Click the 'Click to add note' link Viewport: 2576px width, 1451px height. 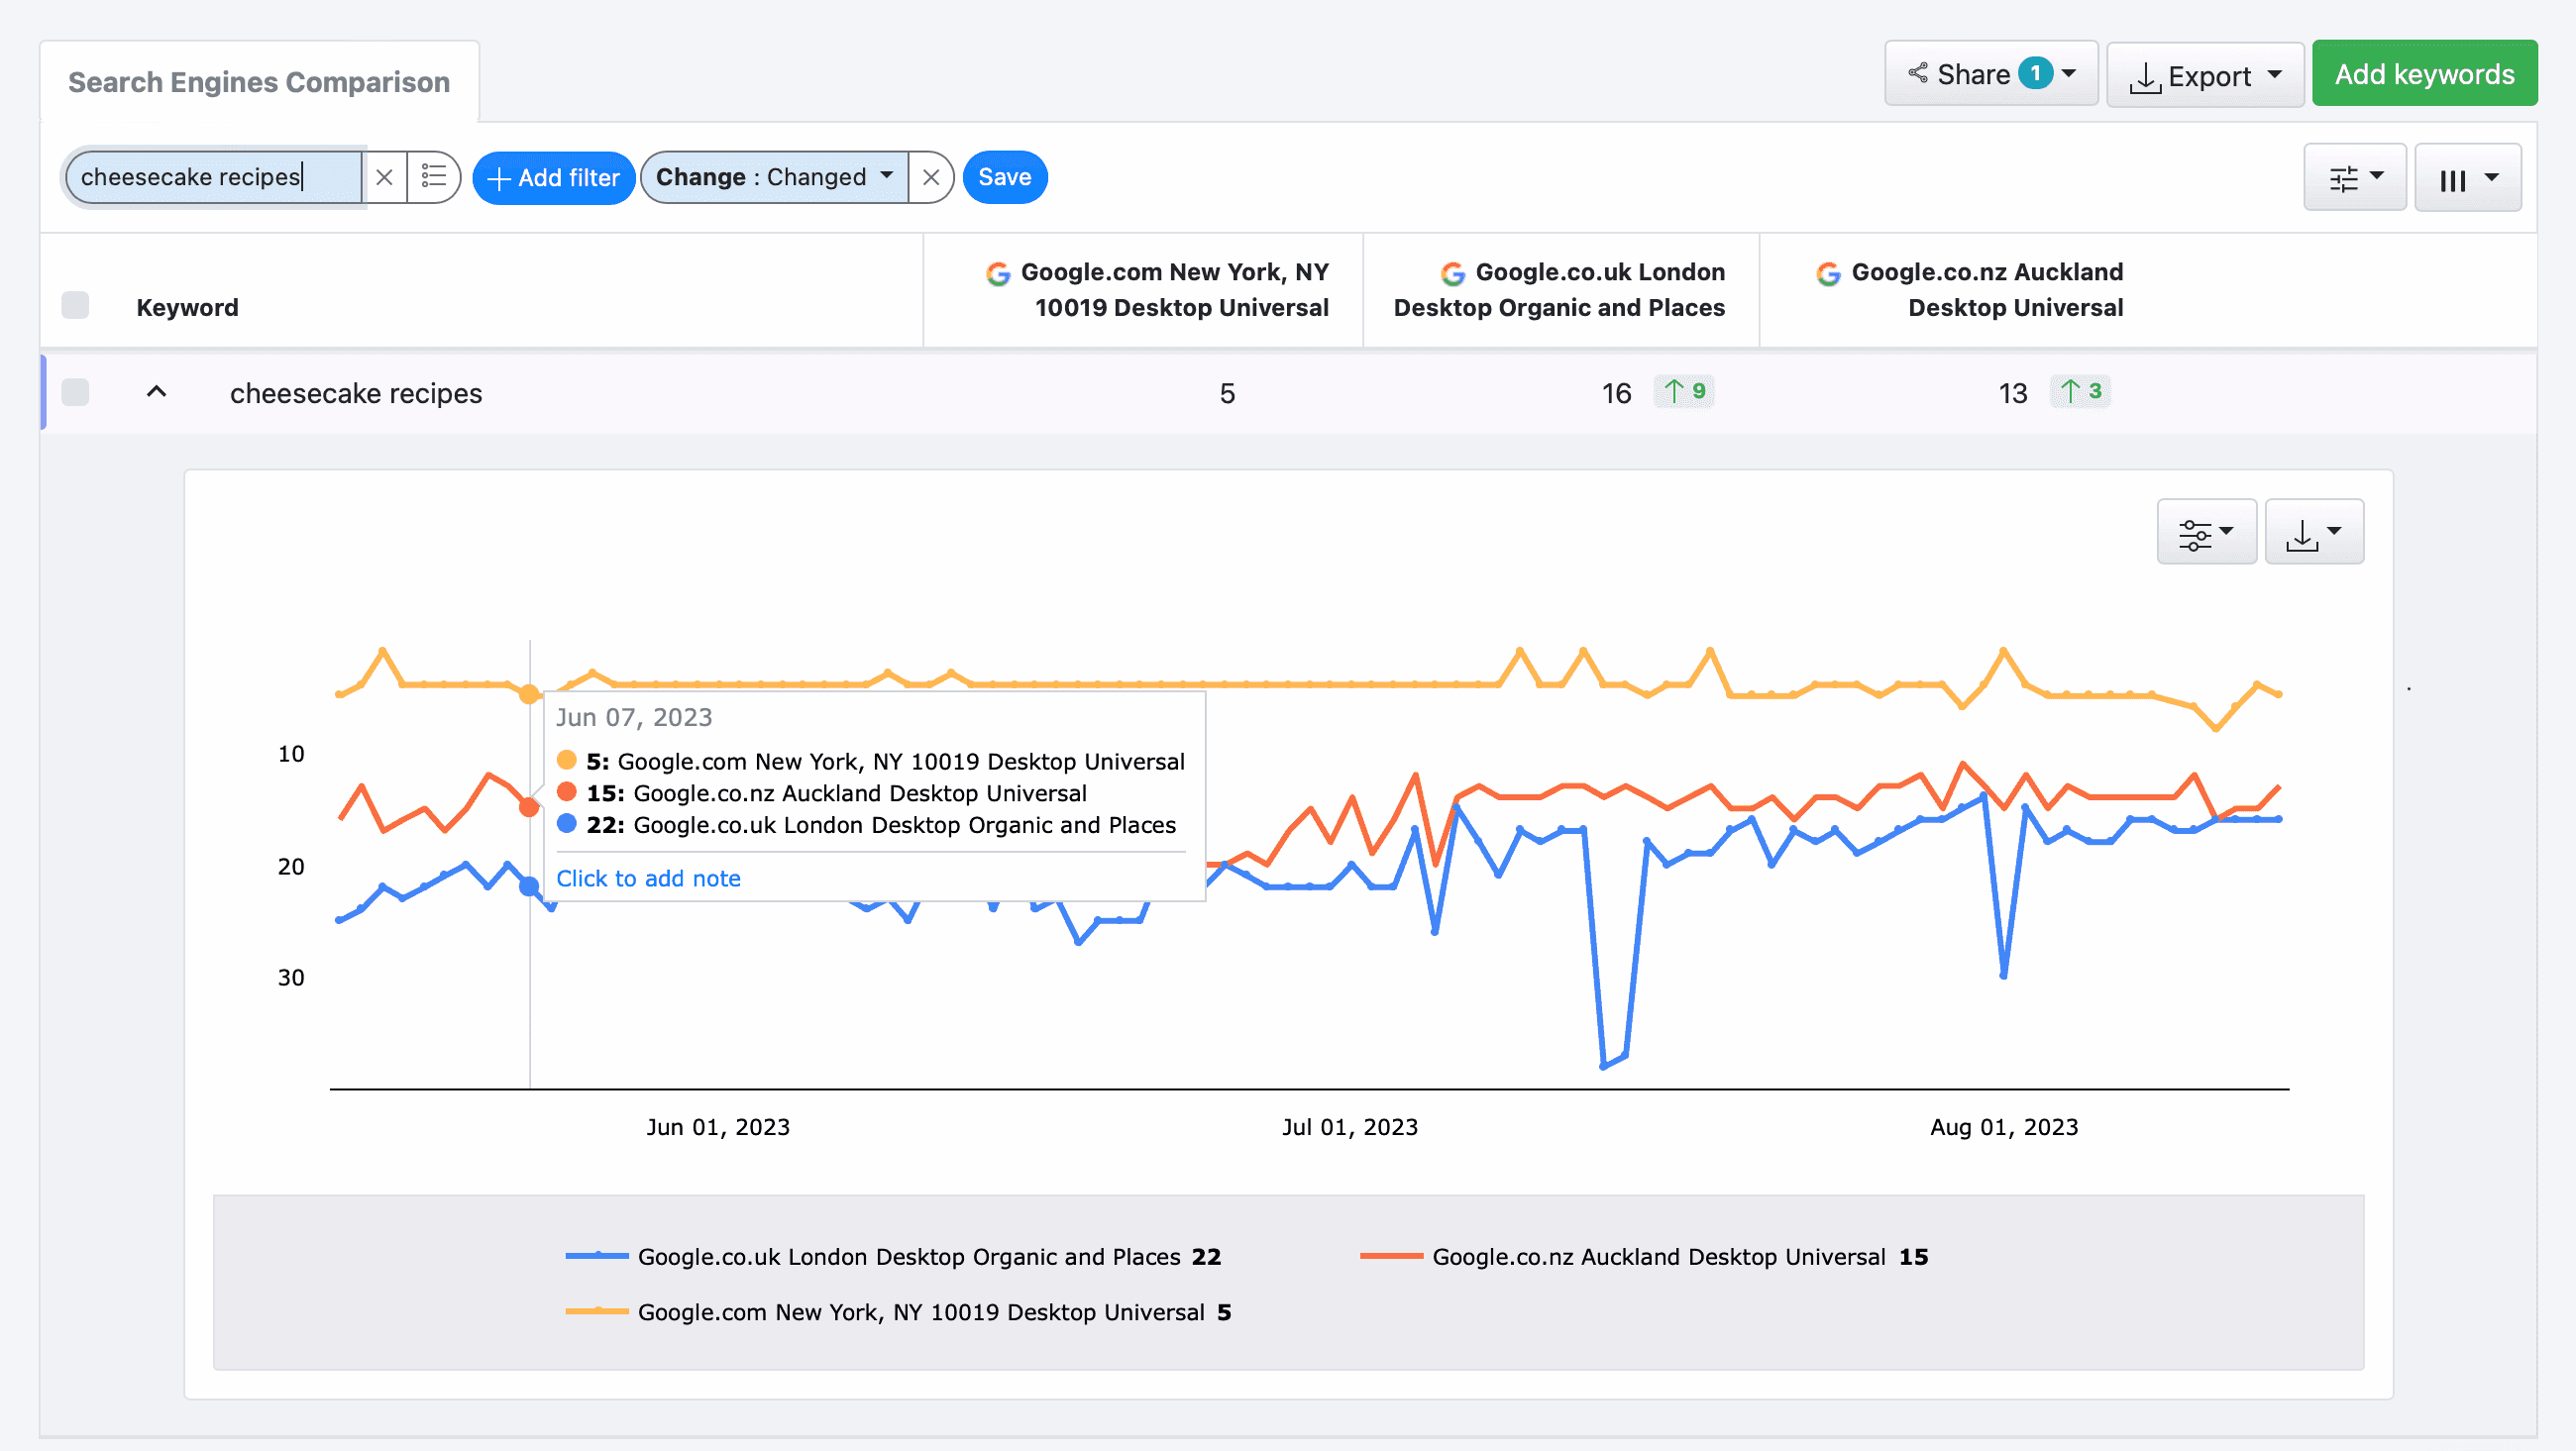click(648, 878)
